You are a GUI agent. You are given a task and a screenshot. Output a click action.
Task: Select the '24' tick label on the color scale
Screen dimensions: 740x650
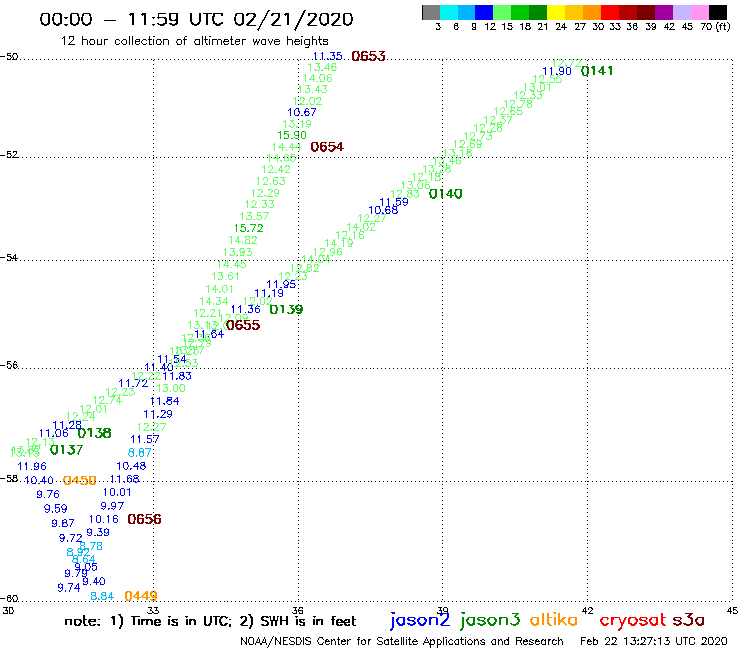pos(561,27)
